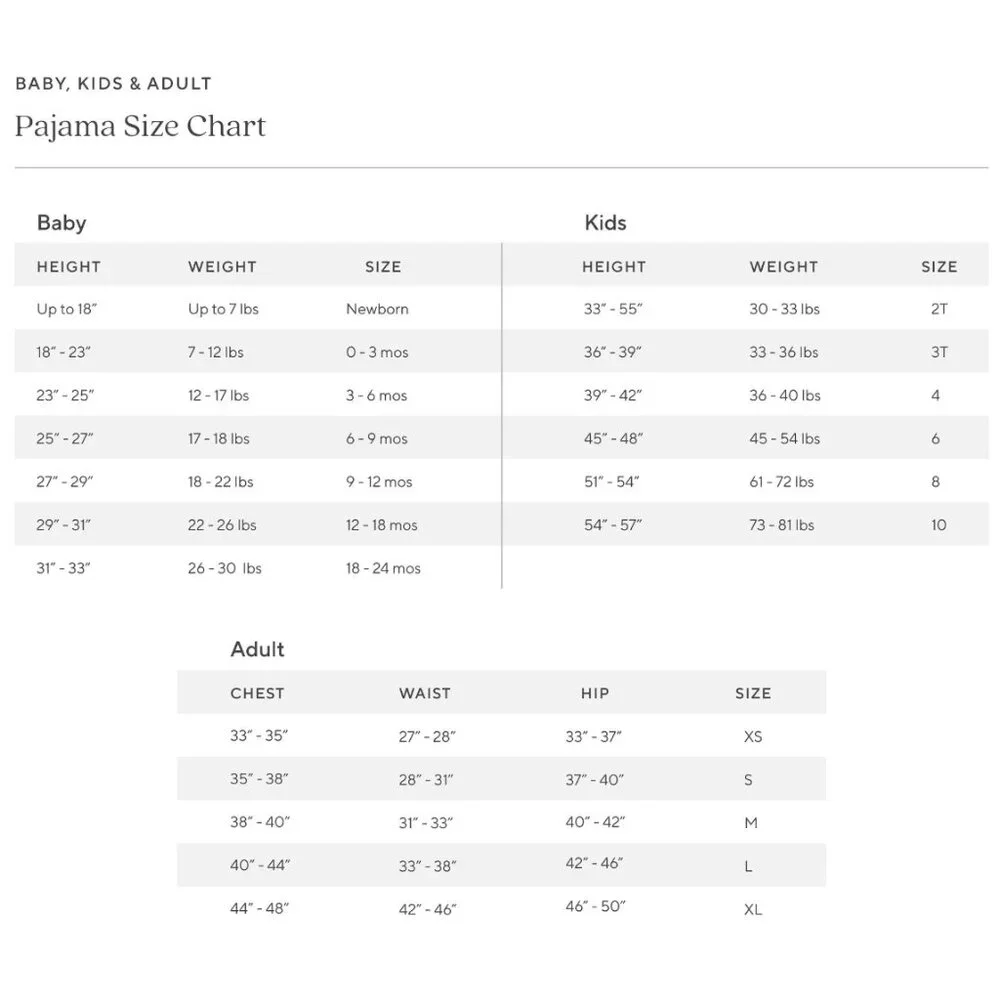
Task: Click the XL size in Adult table
Action: click(753, 909)
